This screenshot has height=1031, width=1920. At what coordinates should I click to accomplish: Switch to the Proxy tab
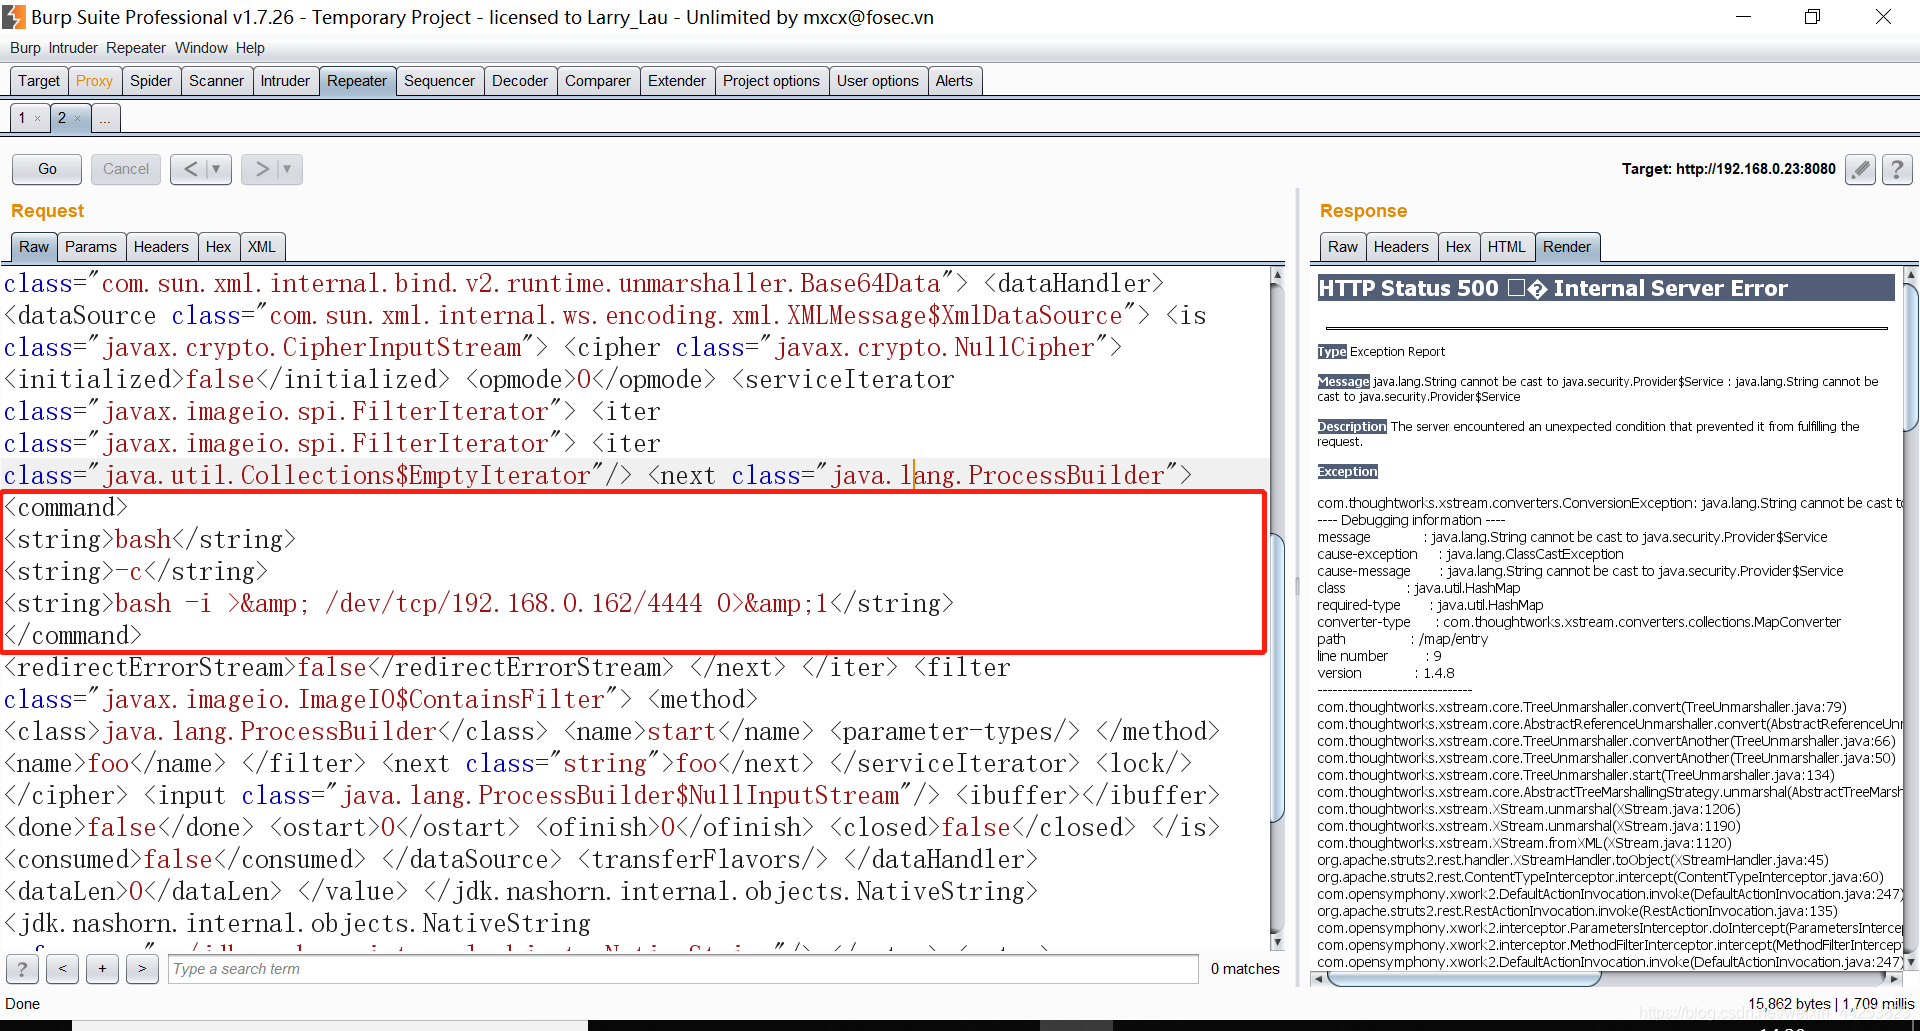pos(94,81)
